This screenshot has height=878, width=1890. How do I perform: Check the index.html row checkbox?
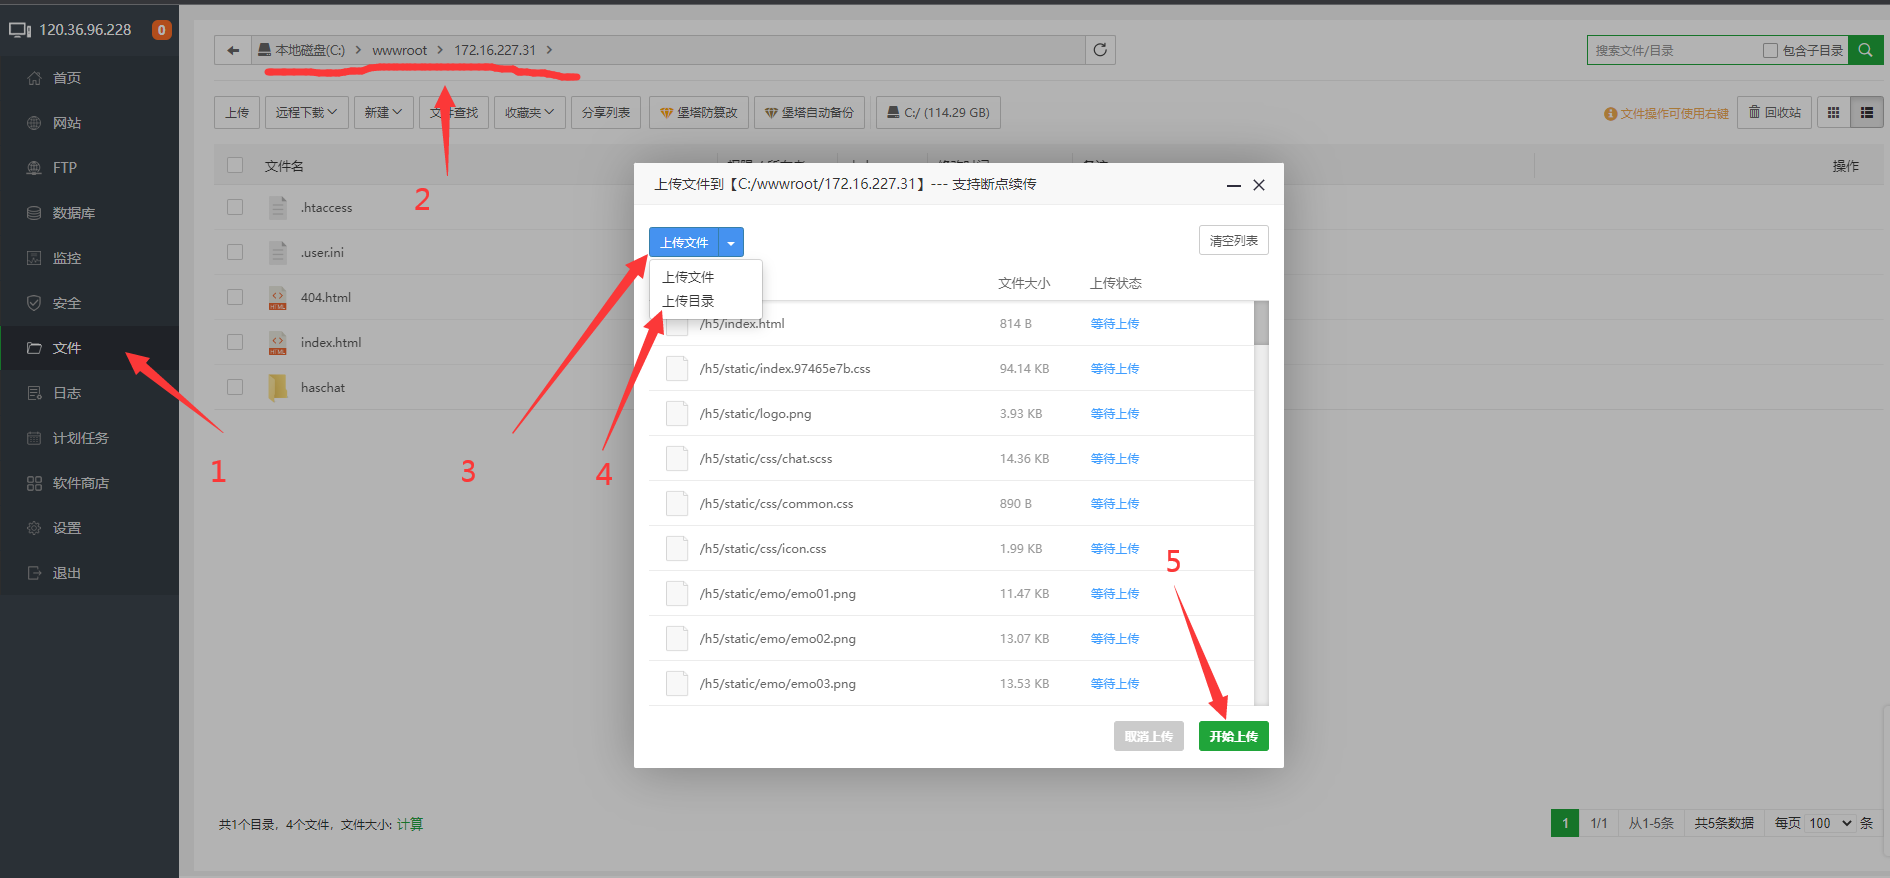pyautogui.click(x=235, y=342)
